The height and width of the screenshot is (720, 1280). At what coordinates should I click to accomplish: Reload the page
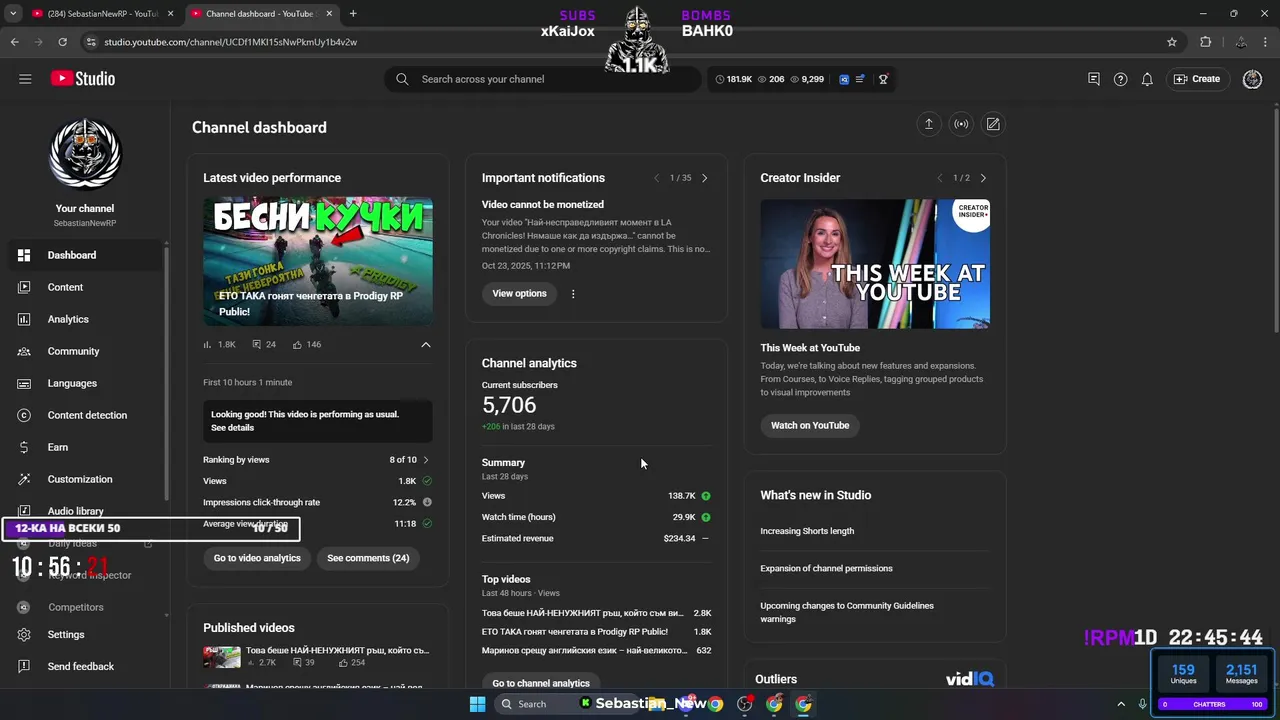(x=62, y=42)
